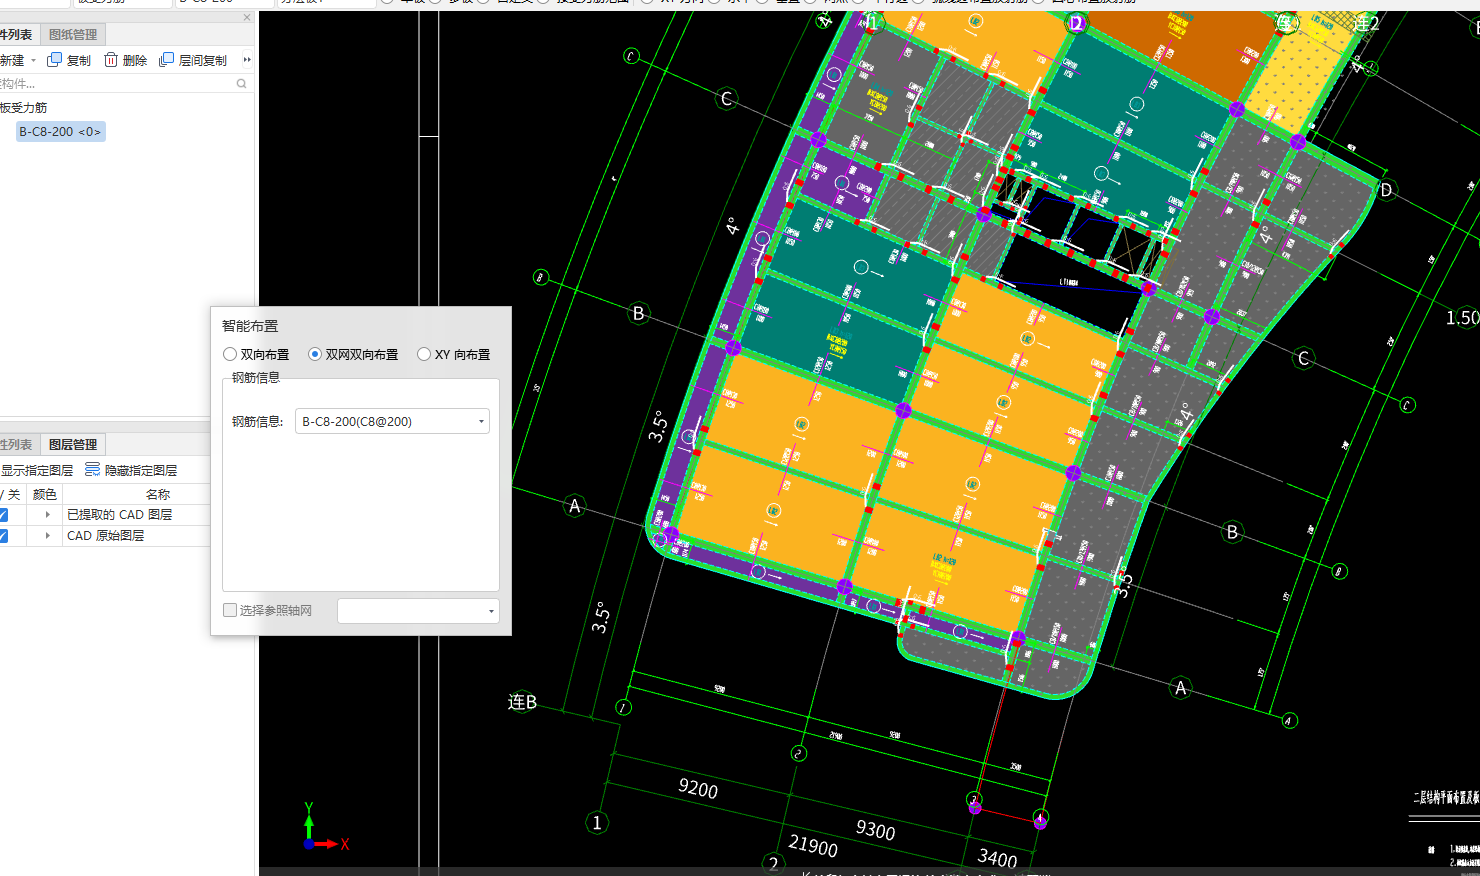Click the 3400 dimension text in drawing

[997, 858]
